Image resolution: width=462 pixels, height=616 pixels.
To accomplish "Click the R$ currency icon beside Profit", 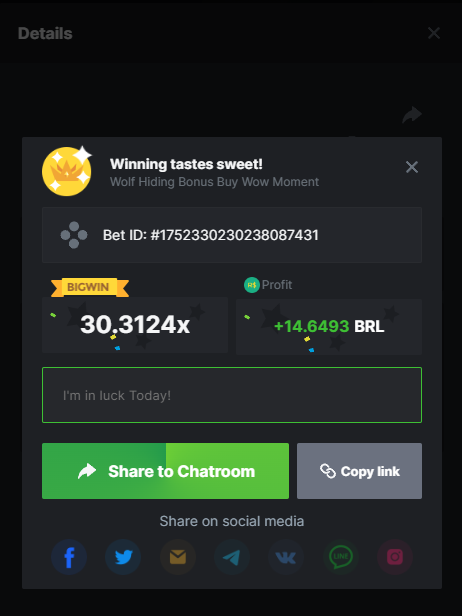I will [252, 285].
